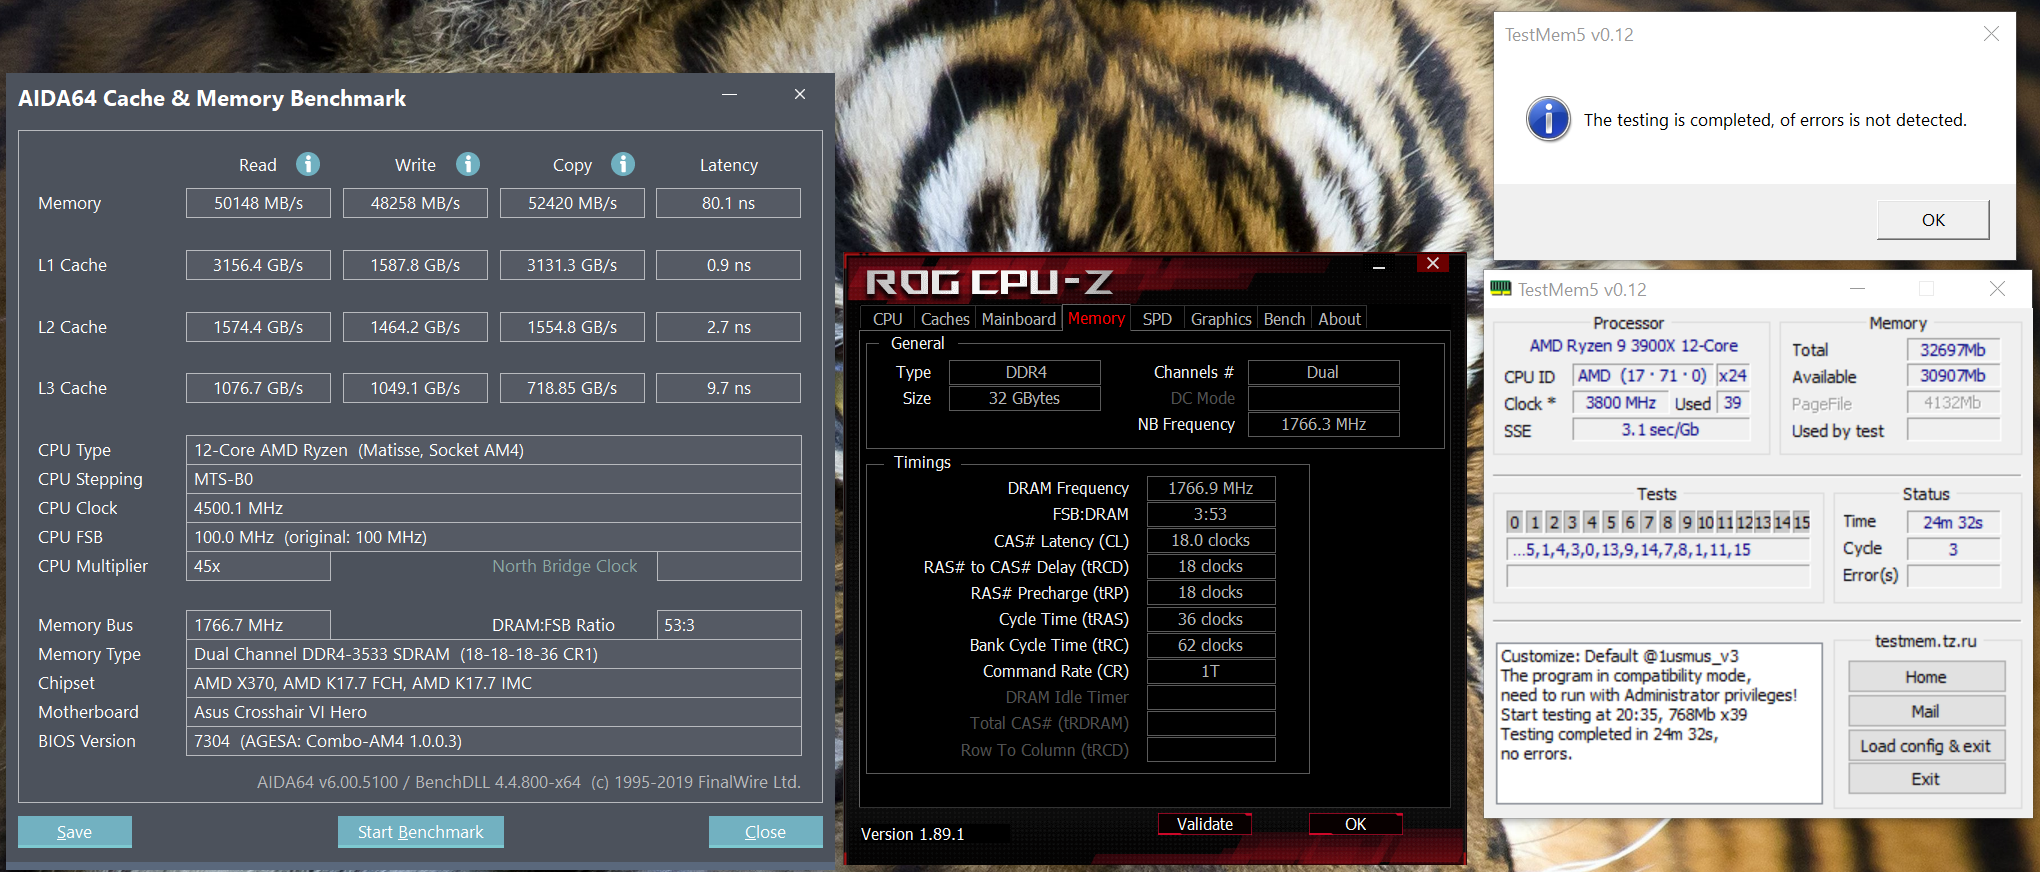Click the Memory Bus value 1766.7 MHz
2040x872 pixels.
258,625
